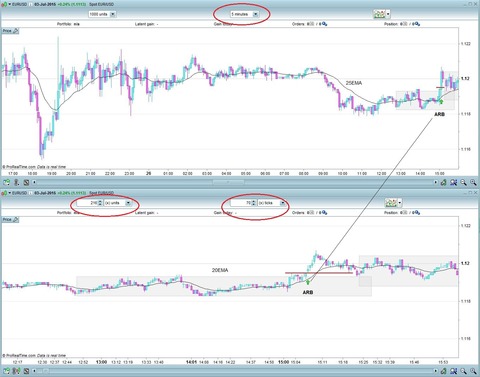This screenshot has width=480, height=377.
Task: Click the second bottom-left toolbar icon of bottom chart
Action: (16, 371)
